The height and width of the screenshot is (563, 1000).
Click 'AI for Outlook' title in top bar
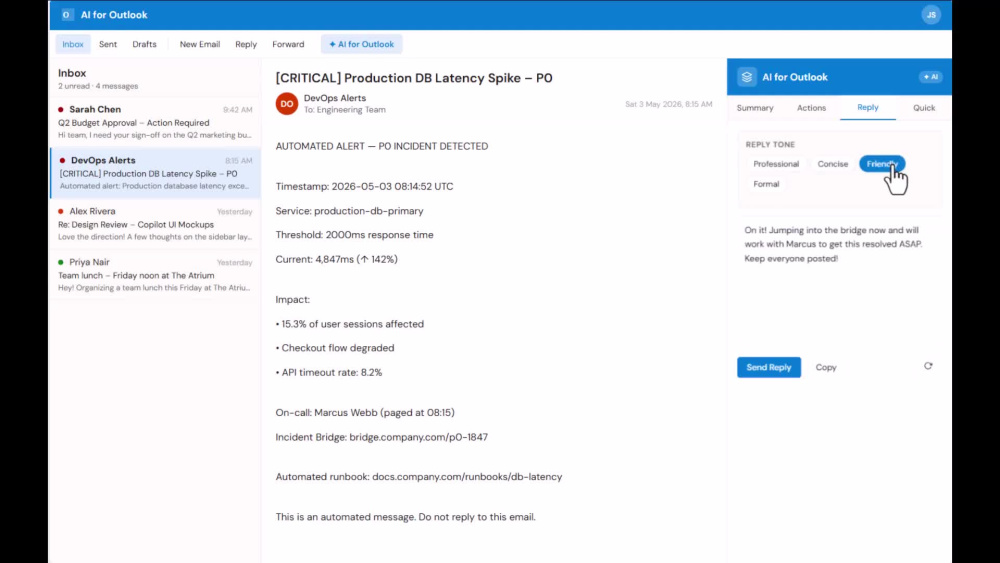114,15
